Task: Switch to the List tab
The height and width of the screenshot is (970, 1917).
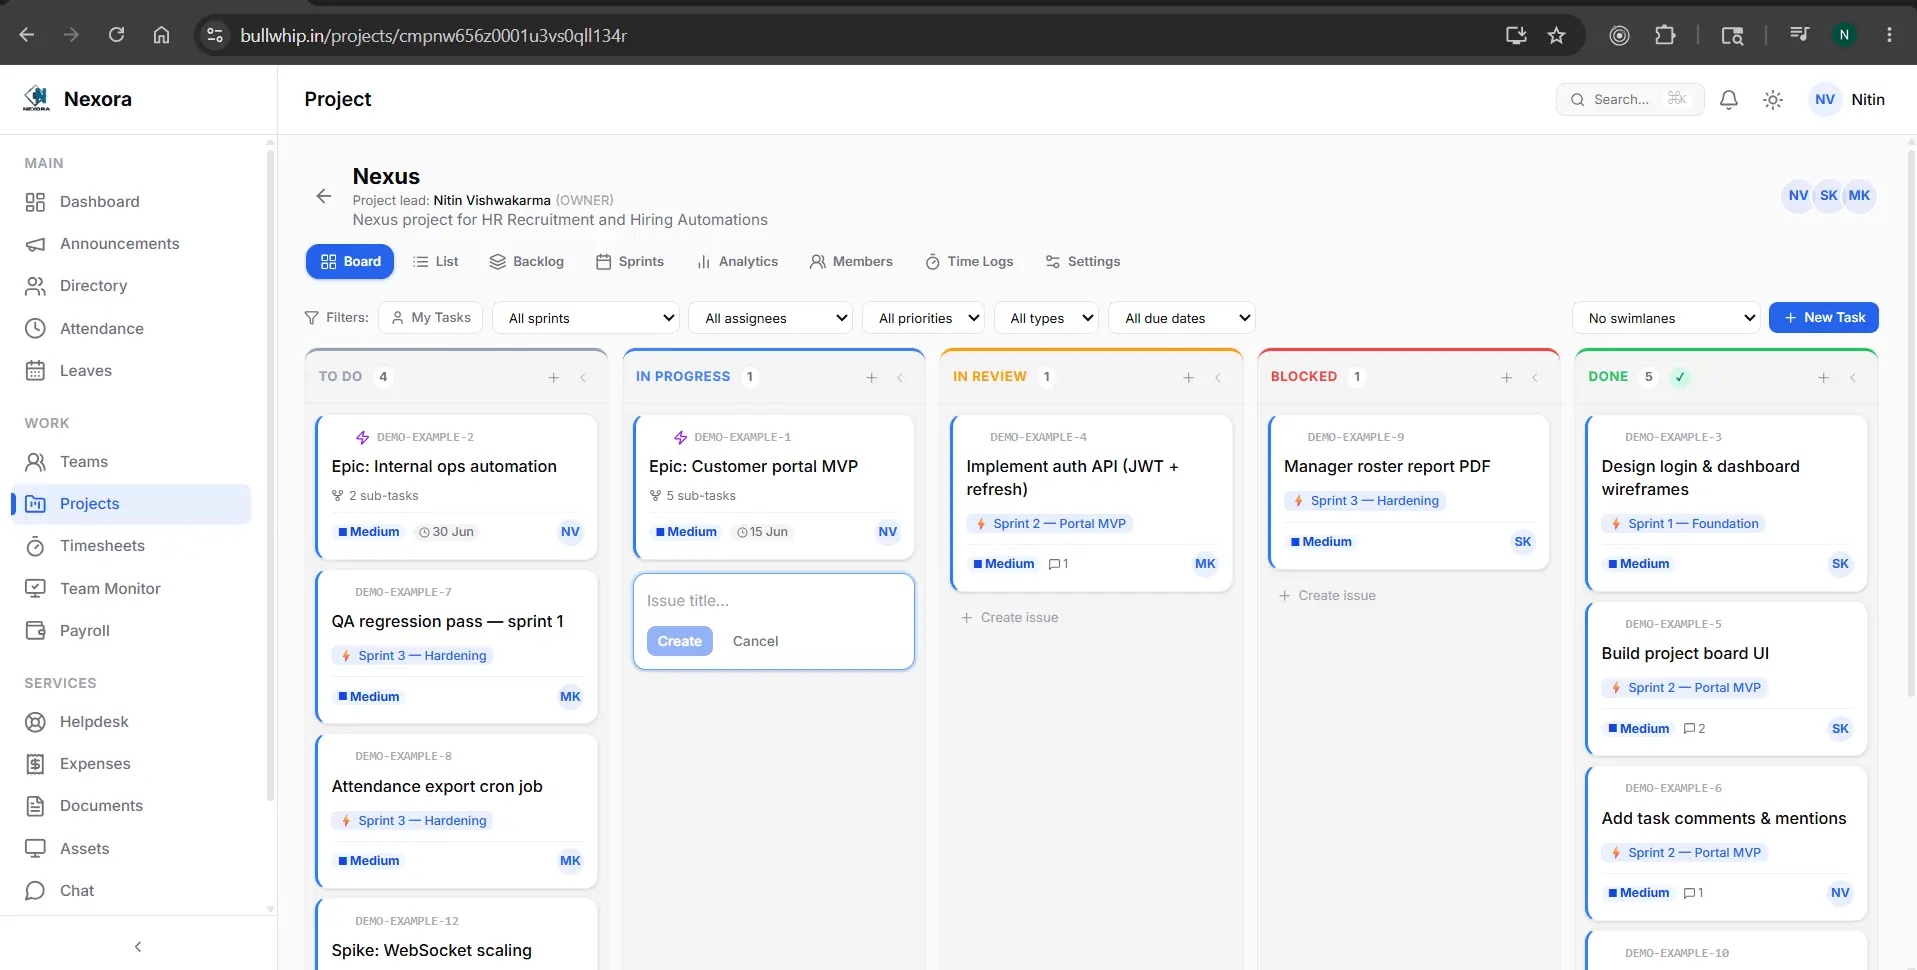Action: (435, 262)
